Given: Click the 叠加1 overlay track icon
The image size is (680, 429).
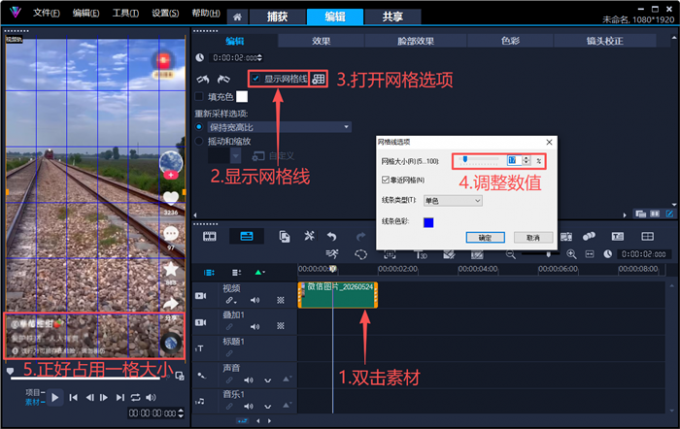Looking at the screenshot, I should coord(200,323).
